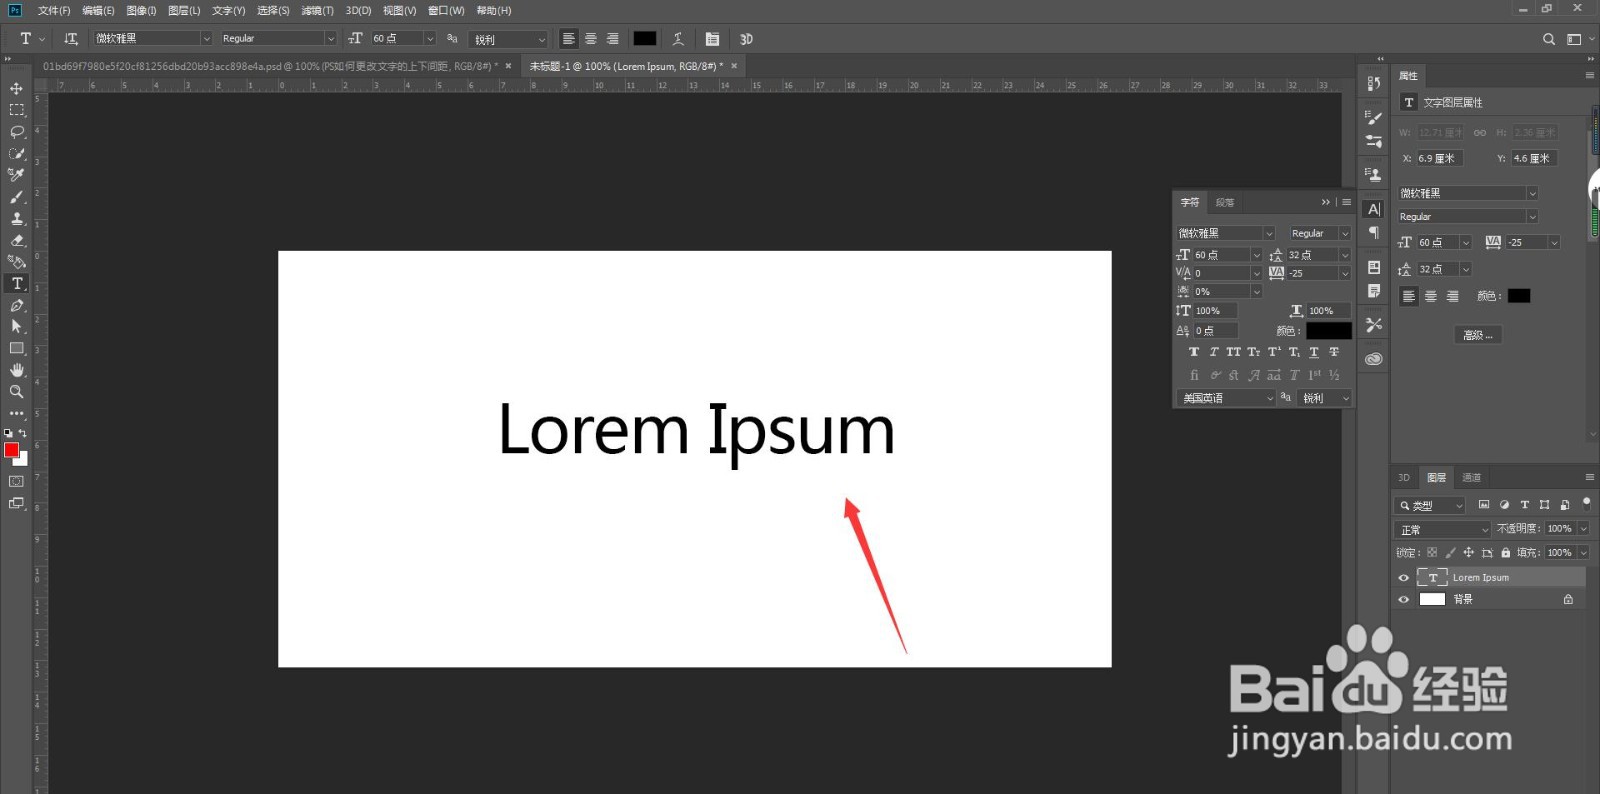Click the text color swatch in options bar
The height and width of the screenshot is (794, 1600).
click(x=645, y=38)
